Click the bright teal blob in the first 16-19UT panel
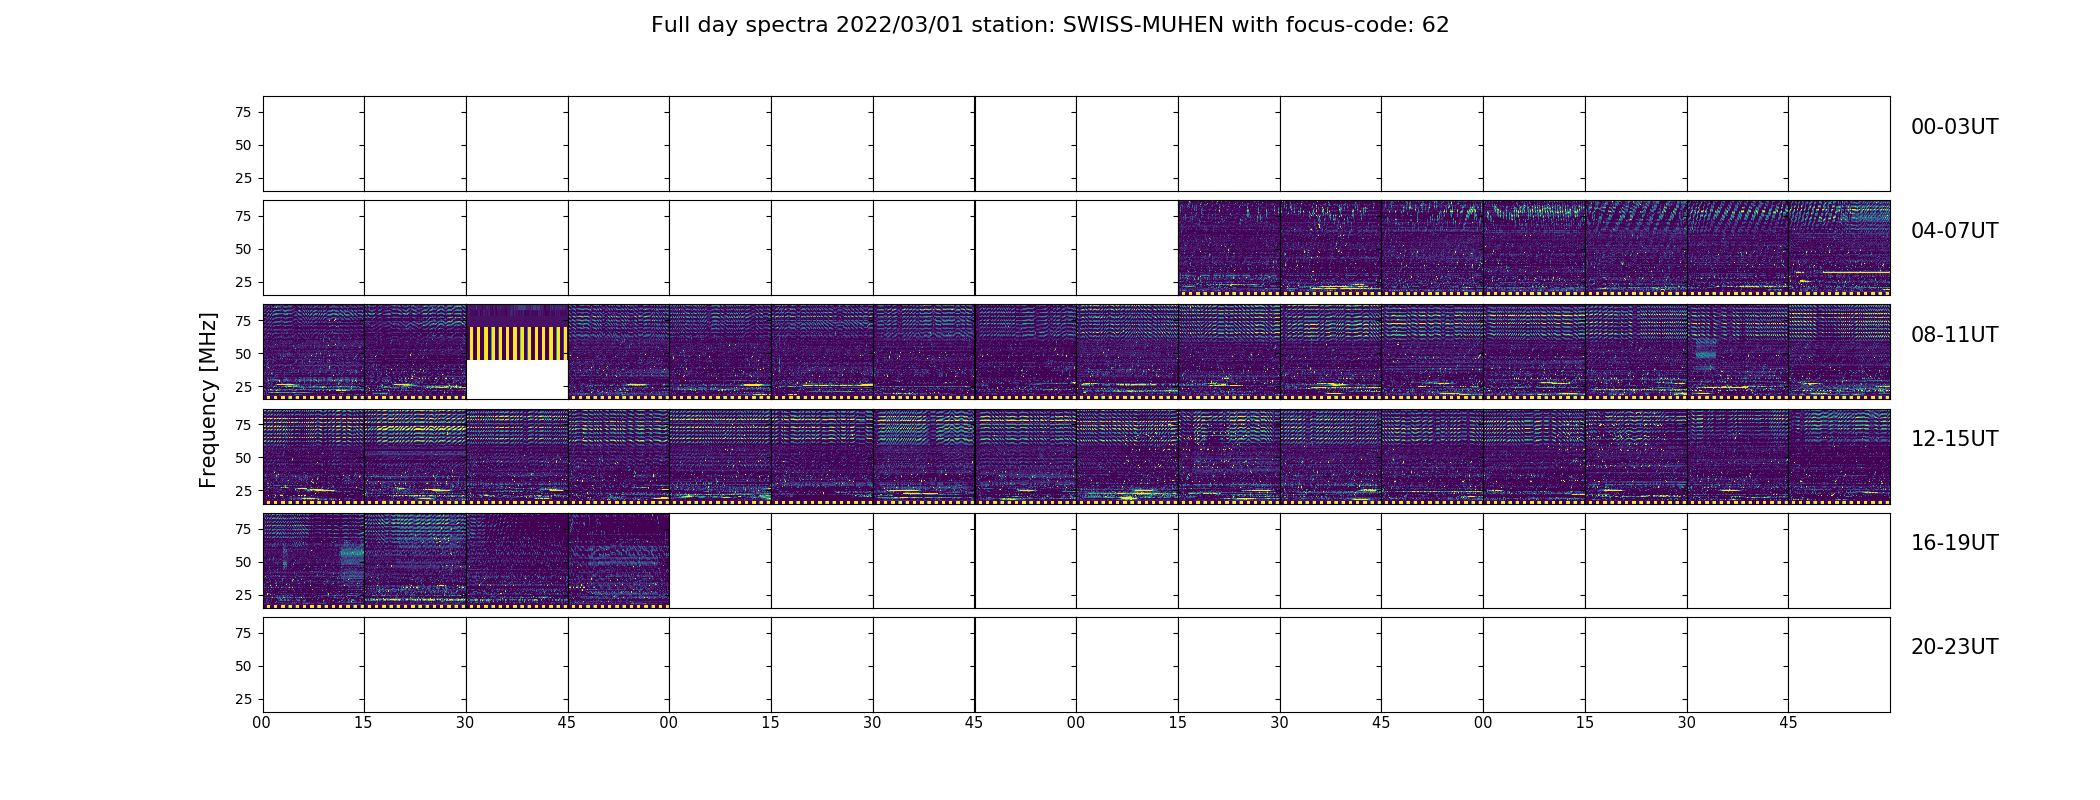 tap(351, 560)
